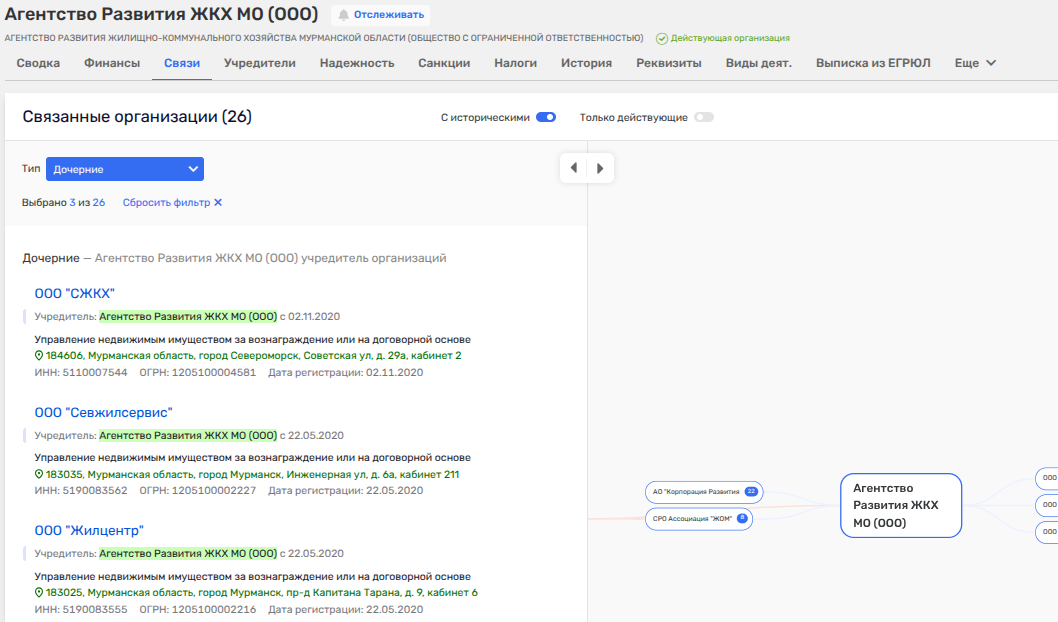Enable the Только действующие toggle
The image size is (1058, 622).
[x=704, y=117]
